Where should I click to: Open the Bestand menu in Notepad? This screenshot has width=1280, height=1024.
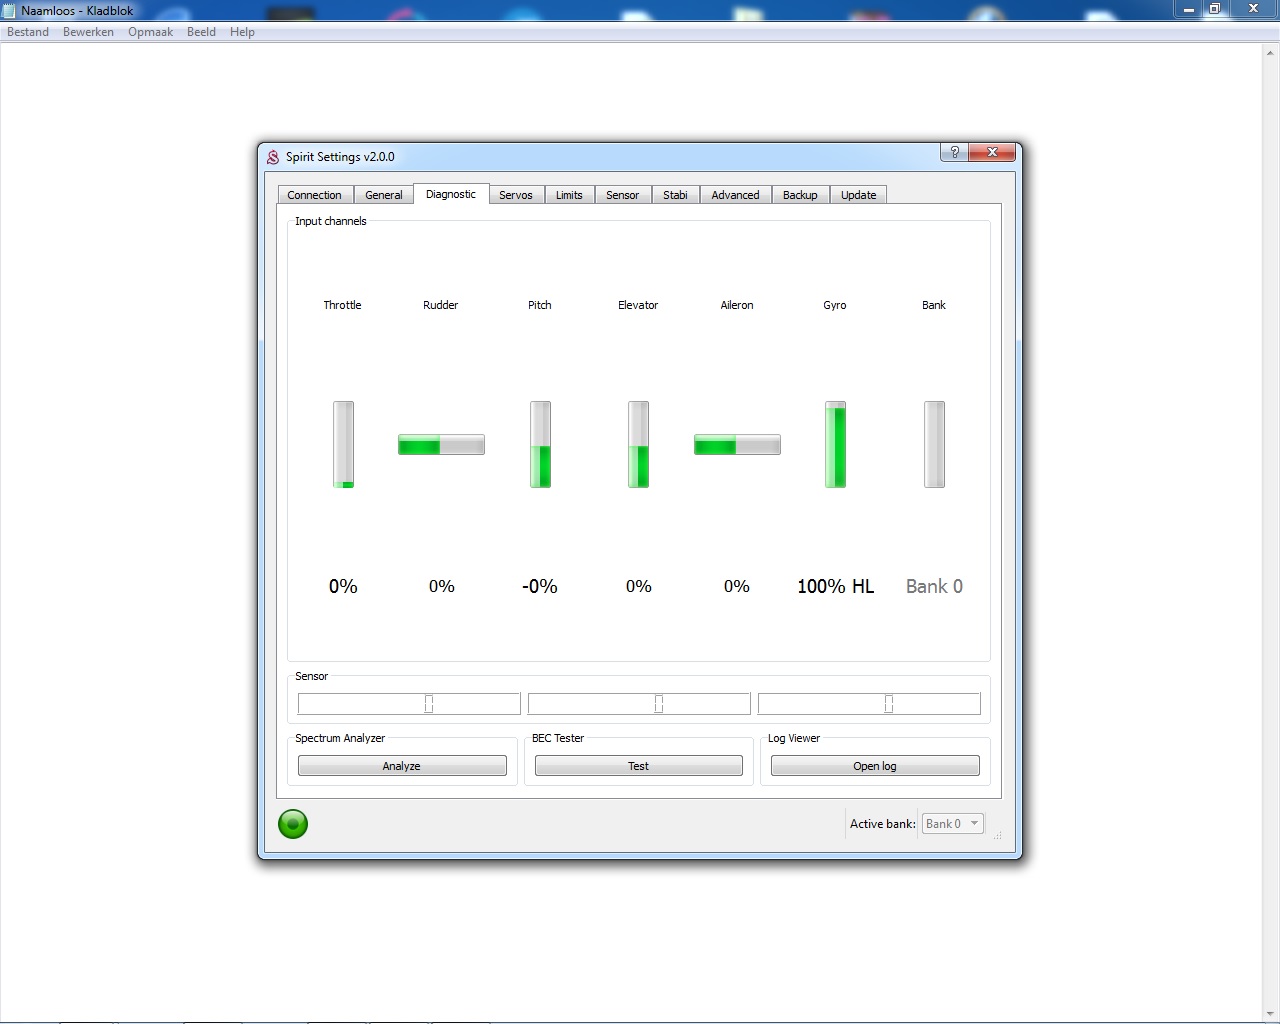(x=28, y=32)
